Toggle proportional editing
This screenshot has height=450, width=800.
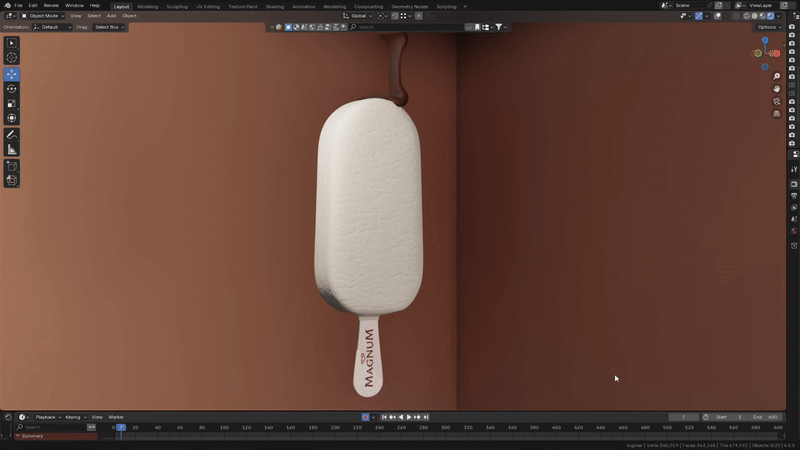pyautogui.click(x=418, y=16)
